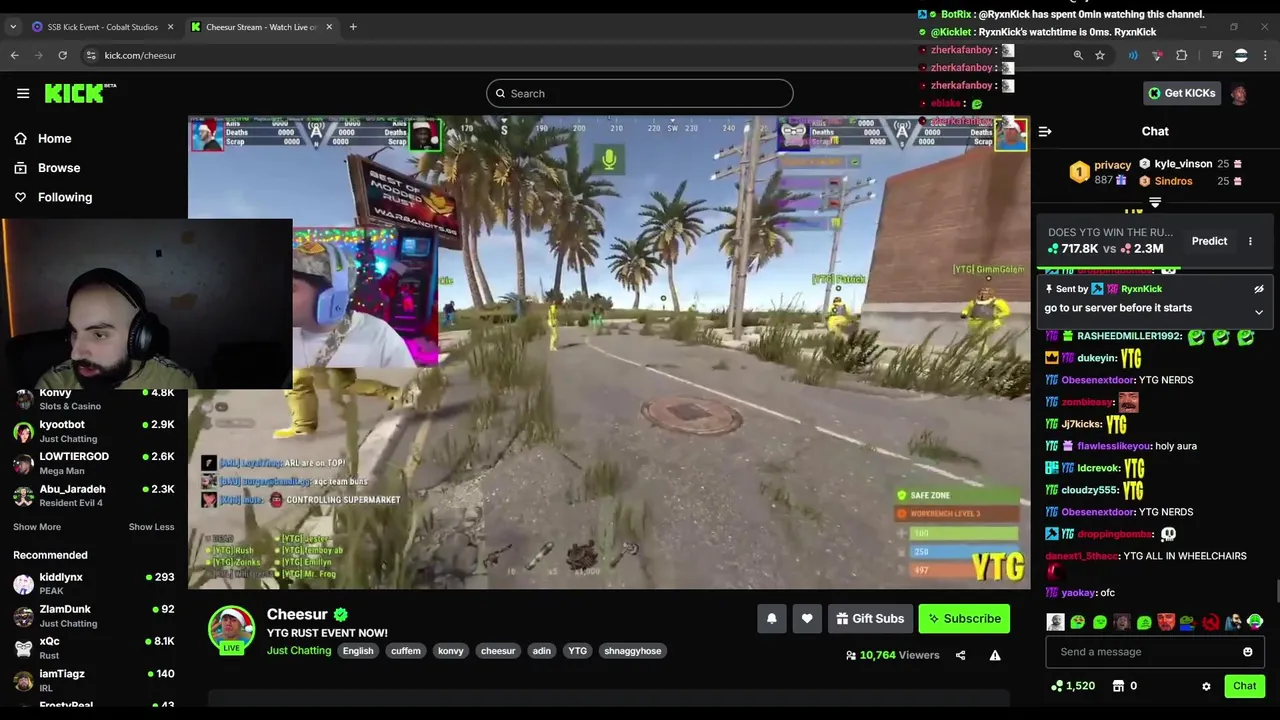Image resolution: width=1280 pixels, height=720 pixels.
Task: Open chat settings gear
Action: pos(1206,686)
